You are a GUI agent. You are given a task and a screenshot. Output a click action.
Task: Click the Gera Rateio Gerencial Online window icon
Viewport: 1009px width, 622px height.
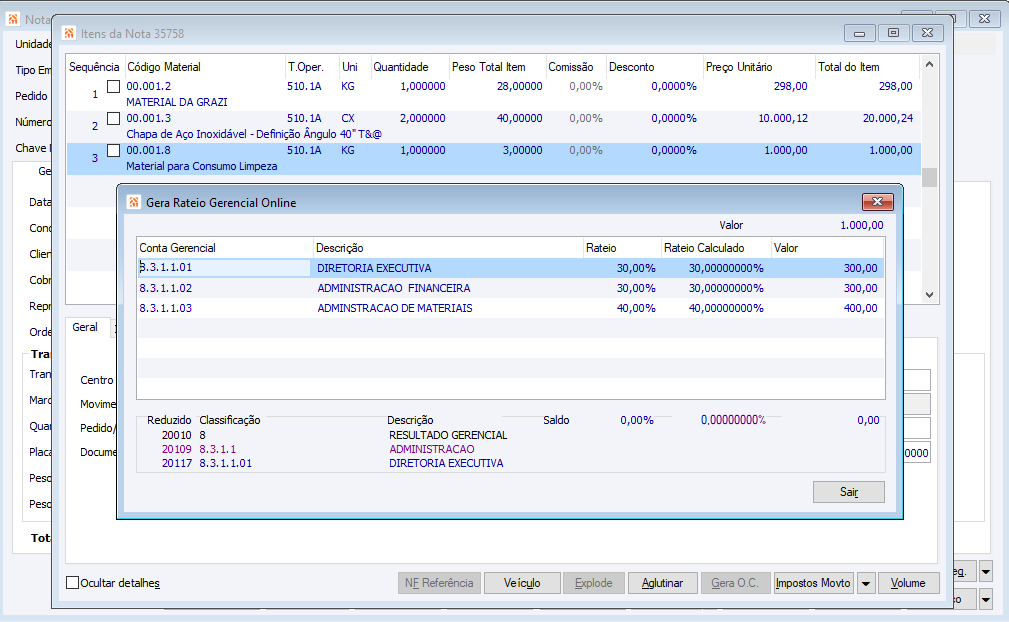pos(133,202)
